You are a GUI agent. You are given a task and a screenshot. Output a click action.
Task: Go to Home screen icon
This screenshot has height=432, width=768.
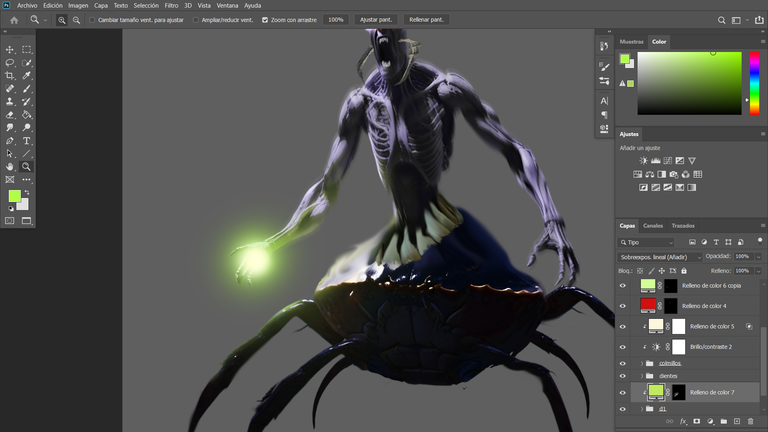[x=14, y=20]
